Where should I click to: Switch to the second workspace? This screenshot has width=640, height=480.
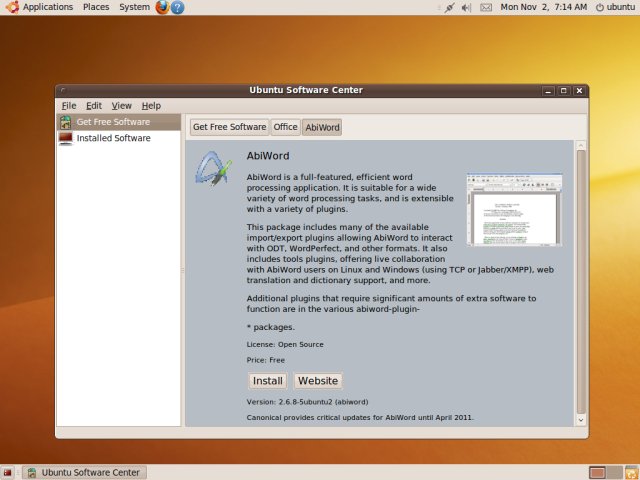(x=614, y=473)
